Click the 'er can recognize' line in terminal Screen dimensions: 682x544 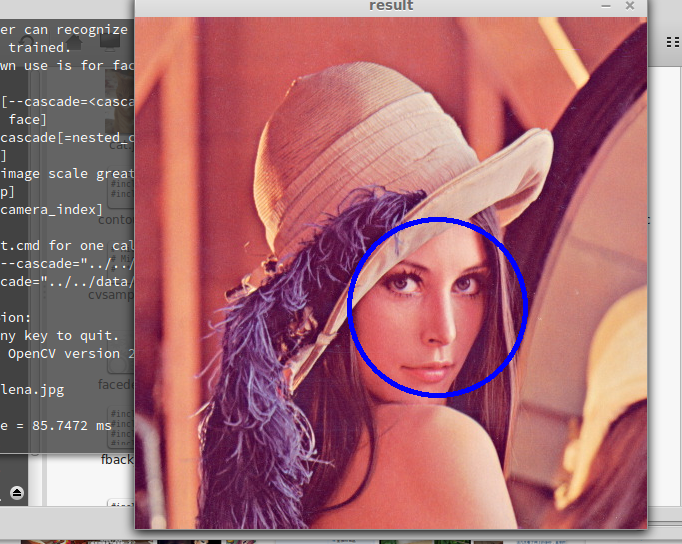(x=64, y=30)
